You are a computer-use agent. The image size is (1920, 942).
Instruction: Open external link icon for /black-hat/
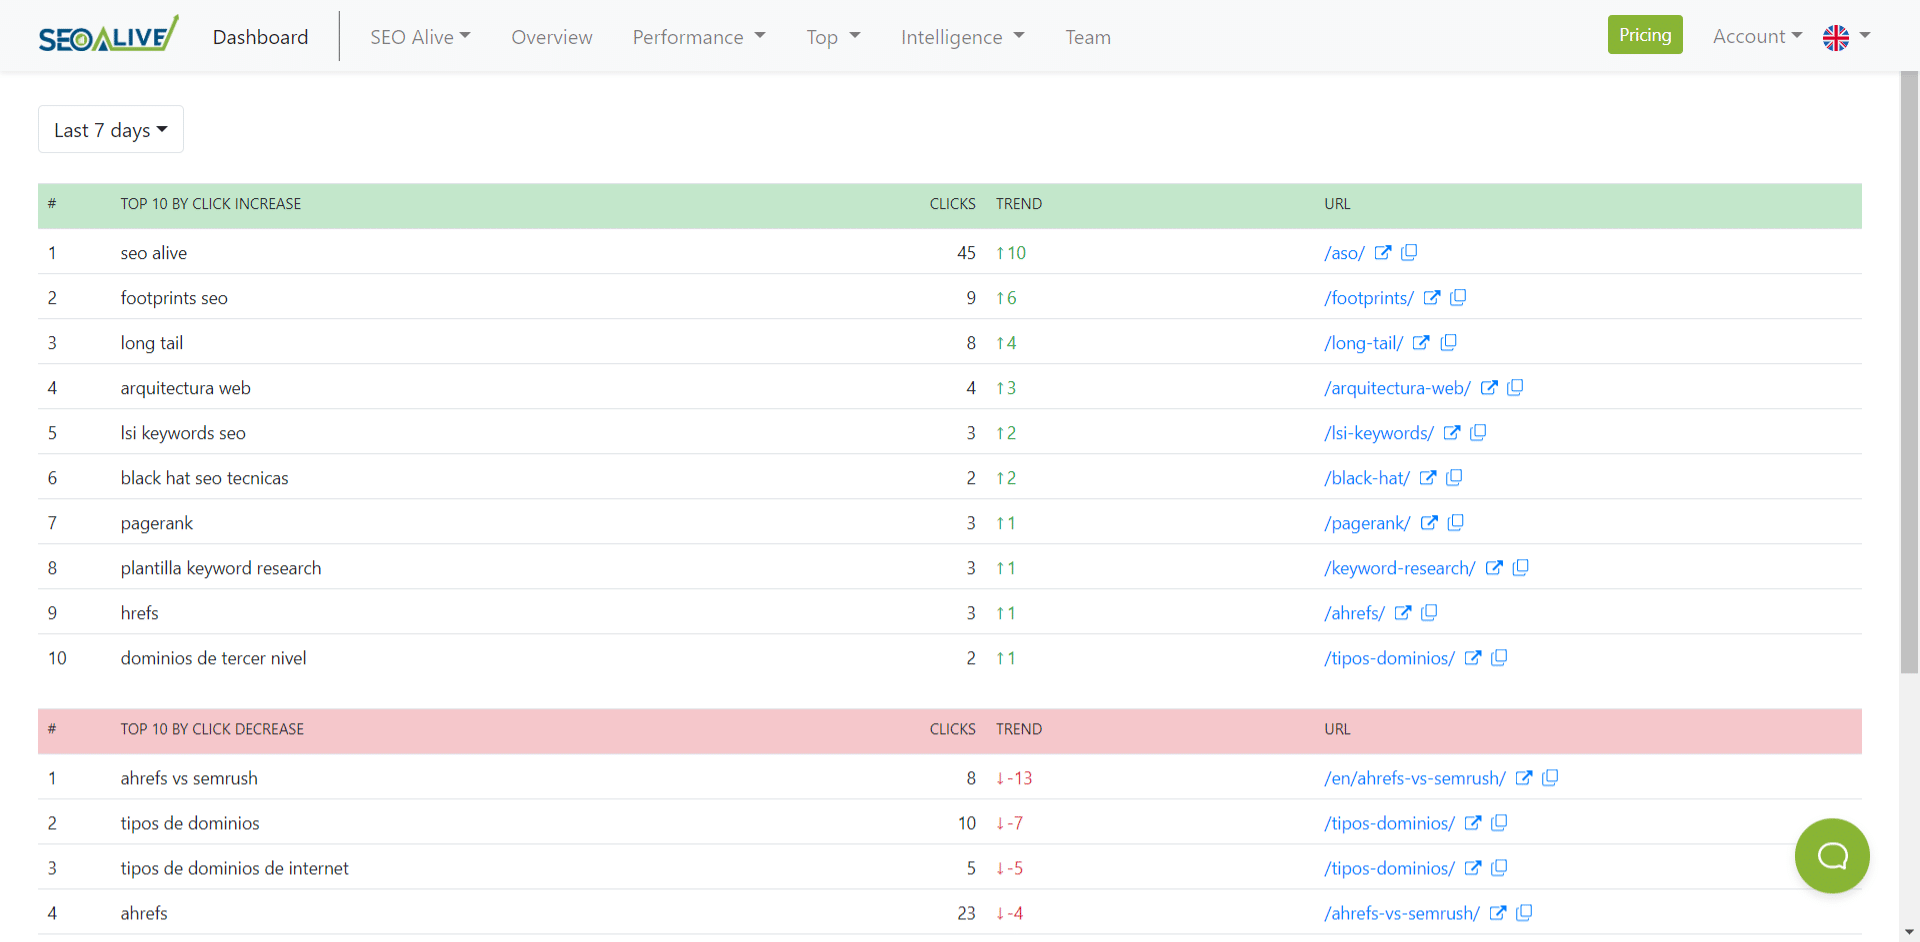tap(1428, 478)
